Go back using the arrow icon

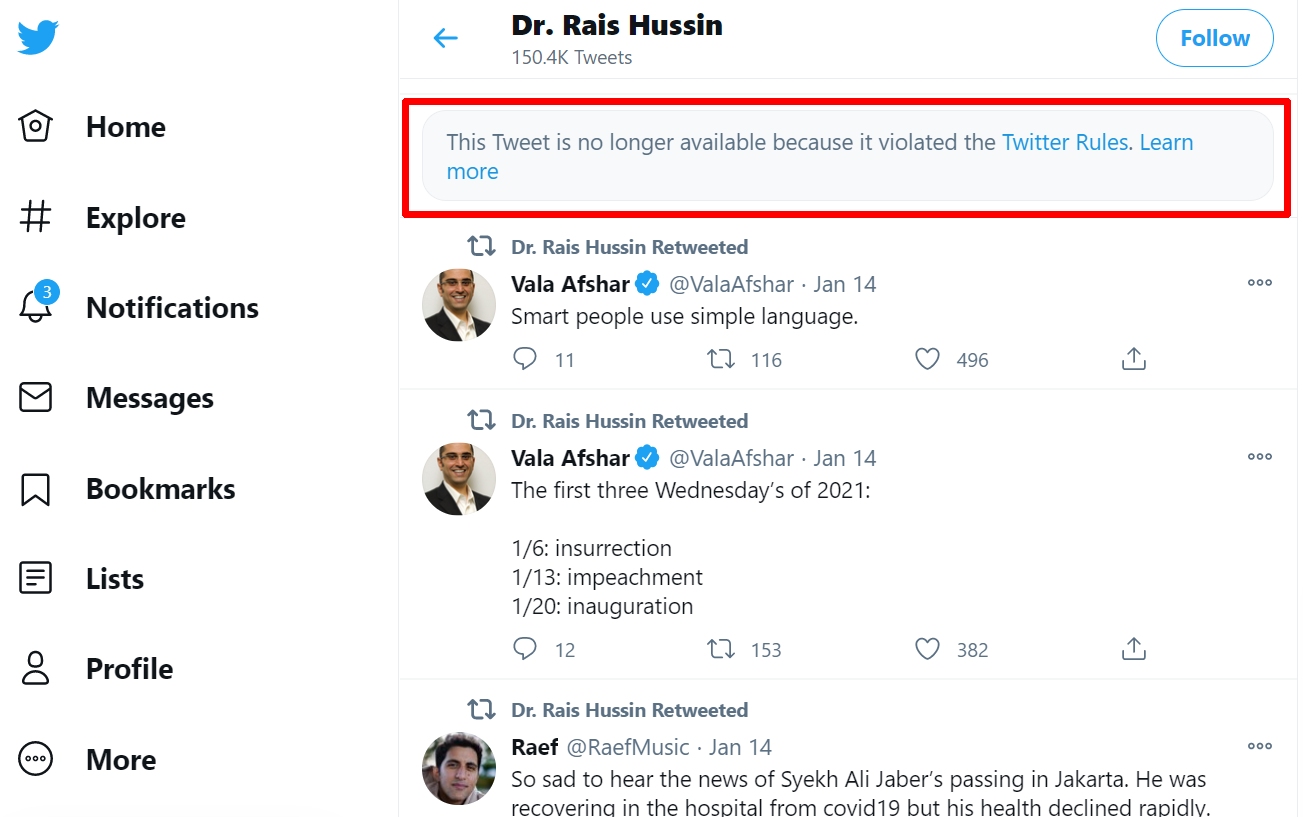[x=445, y=38]
